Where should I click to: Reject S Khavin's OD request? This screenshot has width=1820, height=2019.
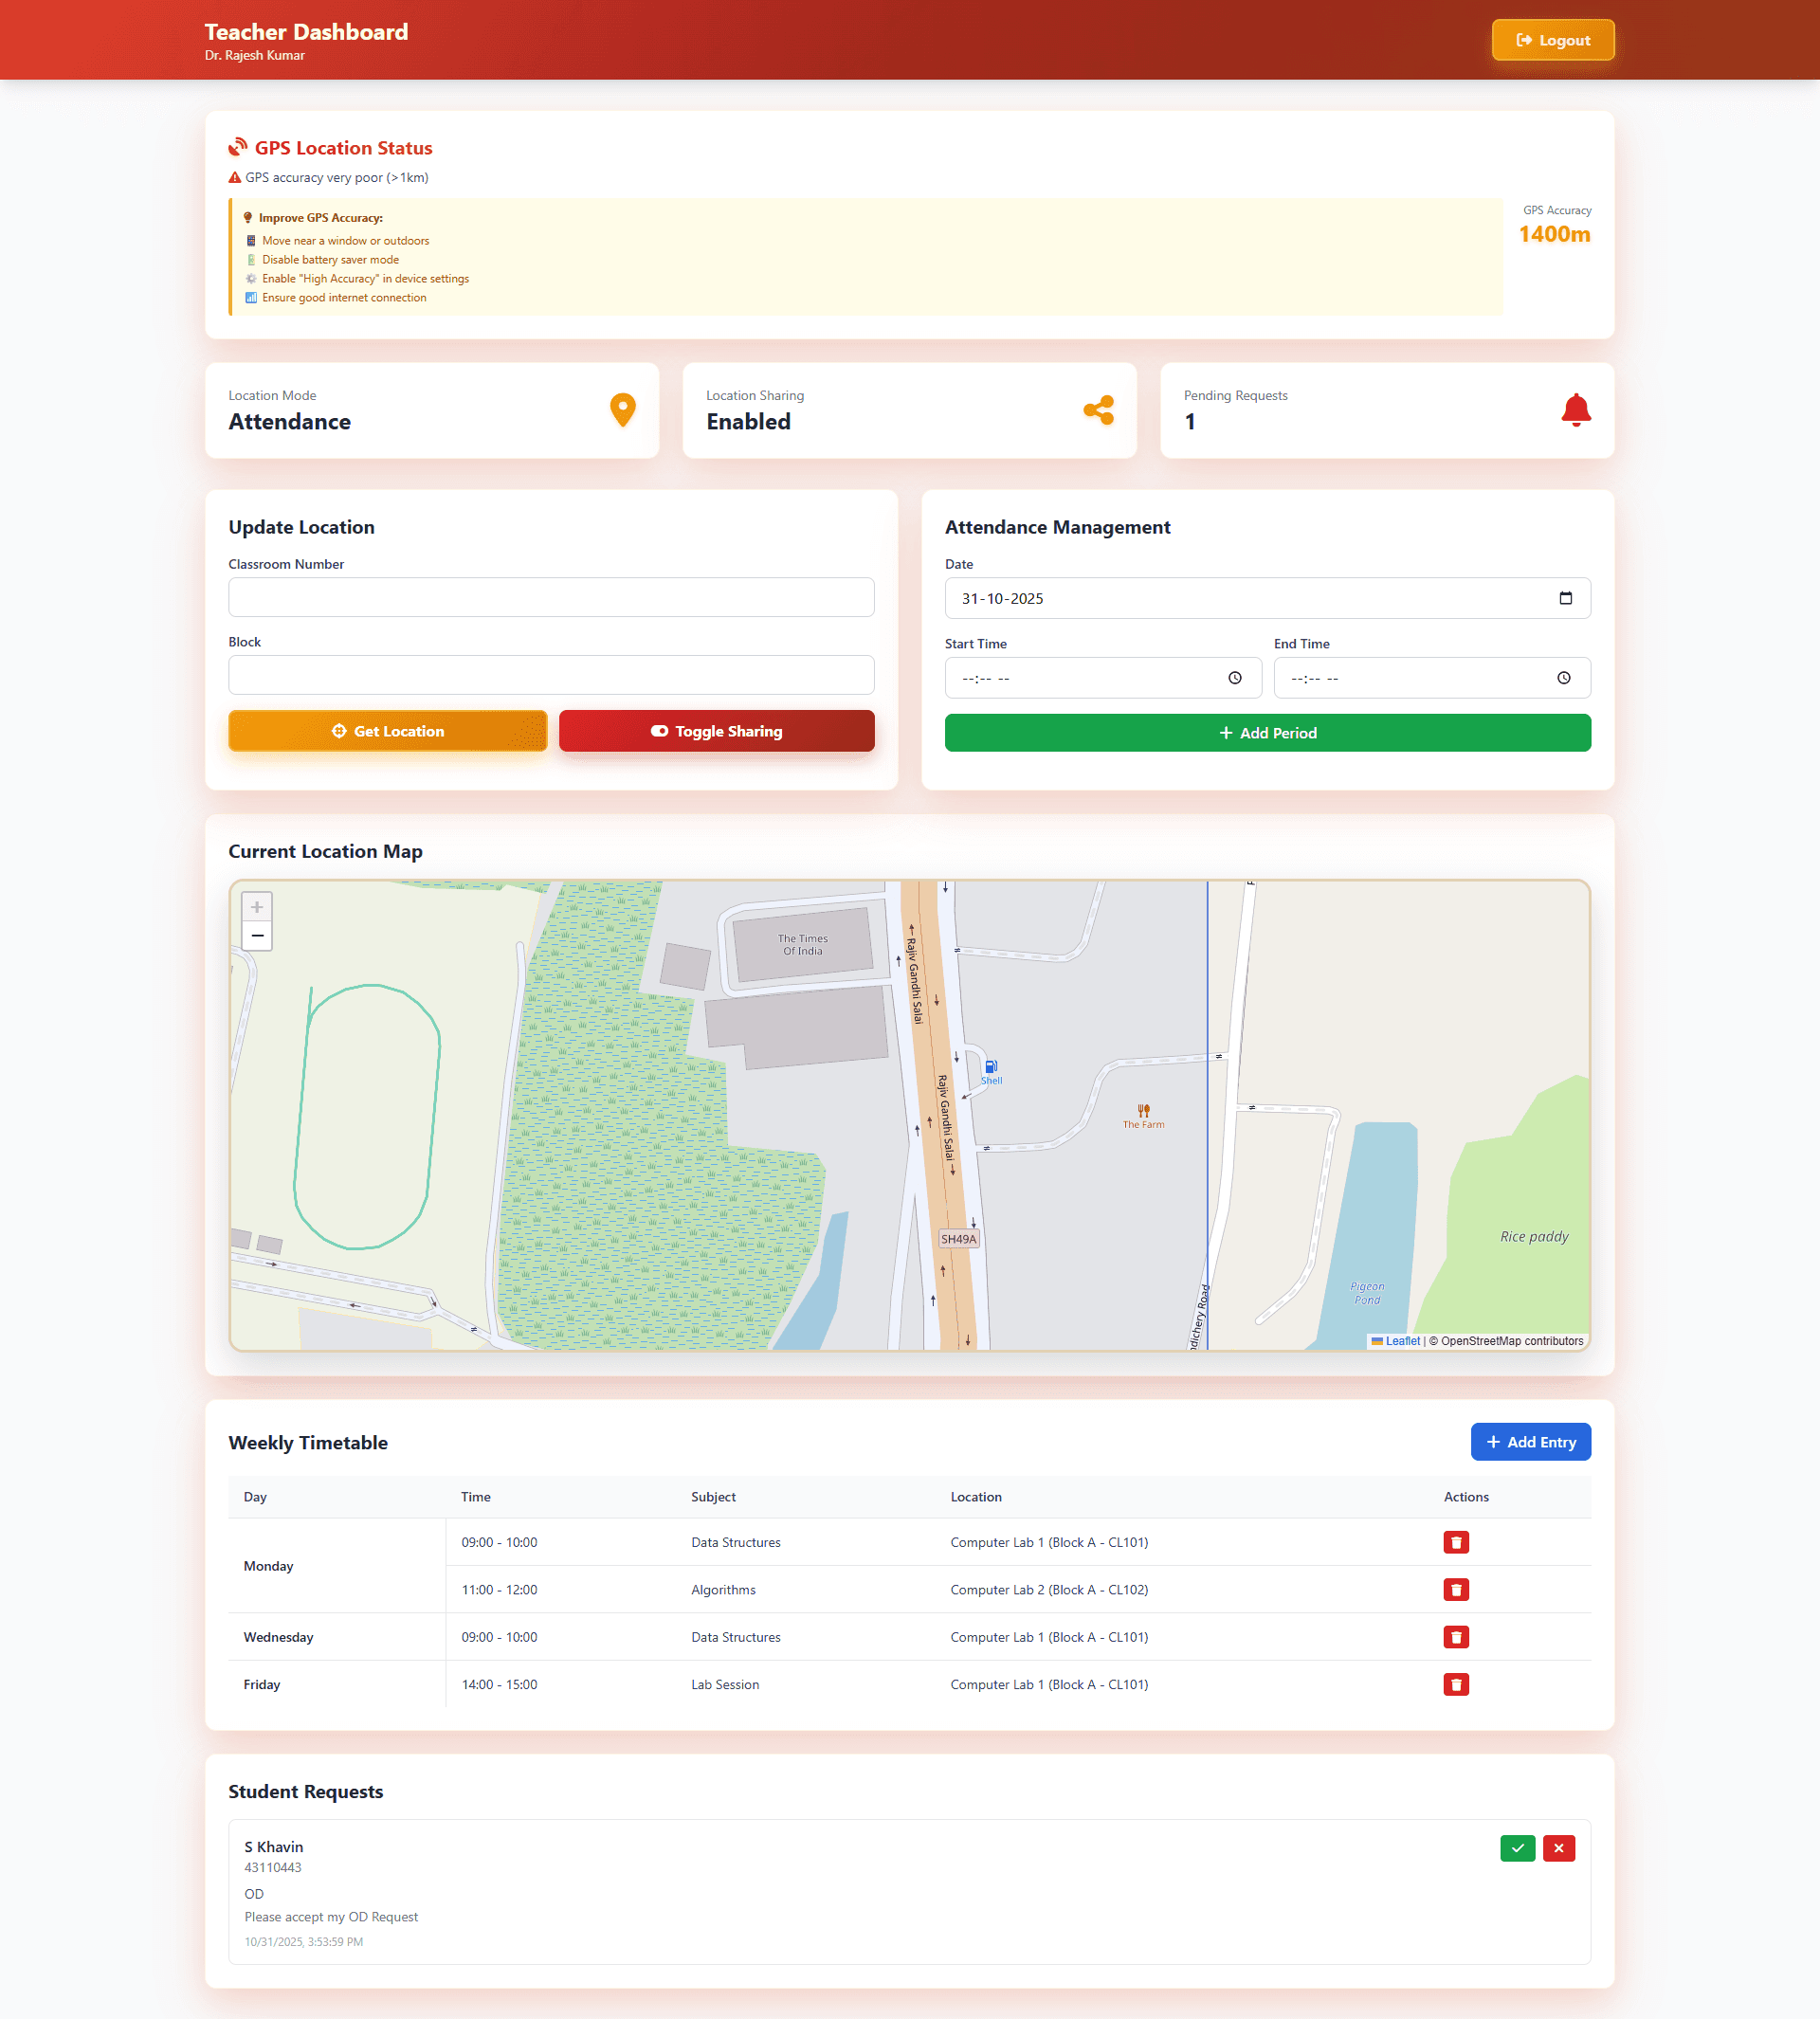(1558, 1848)
